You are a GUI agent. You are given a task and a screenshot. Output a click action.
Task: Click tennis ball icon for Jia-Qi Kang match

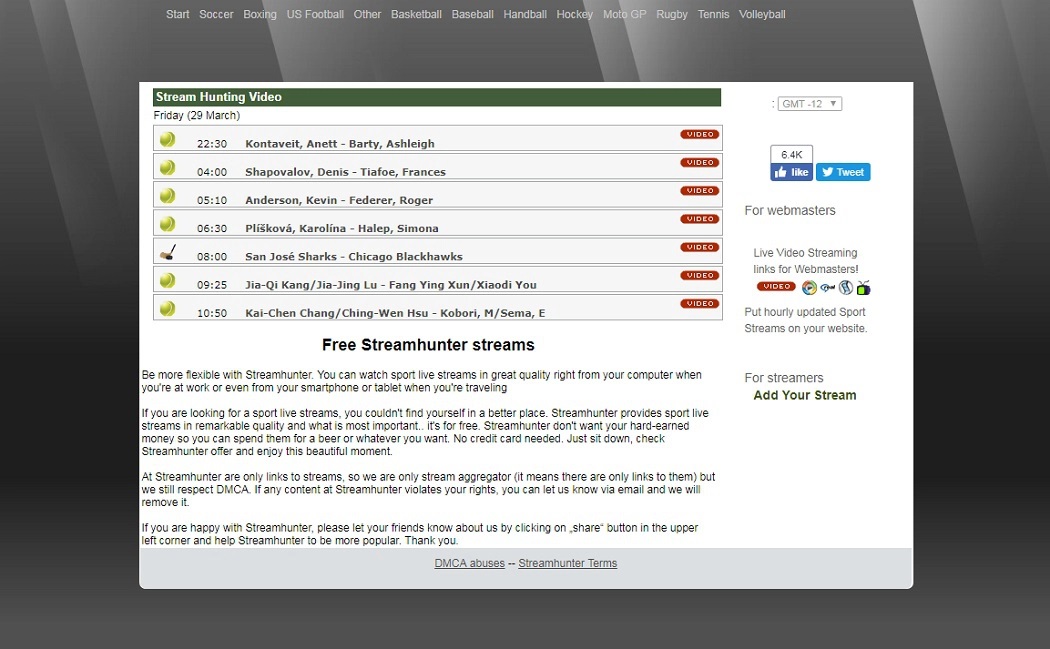[167, 280]
